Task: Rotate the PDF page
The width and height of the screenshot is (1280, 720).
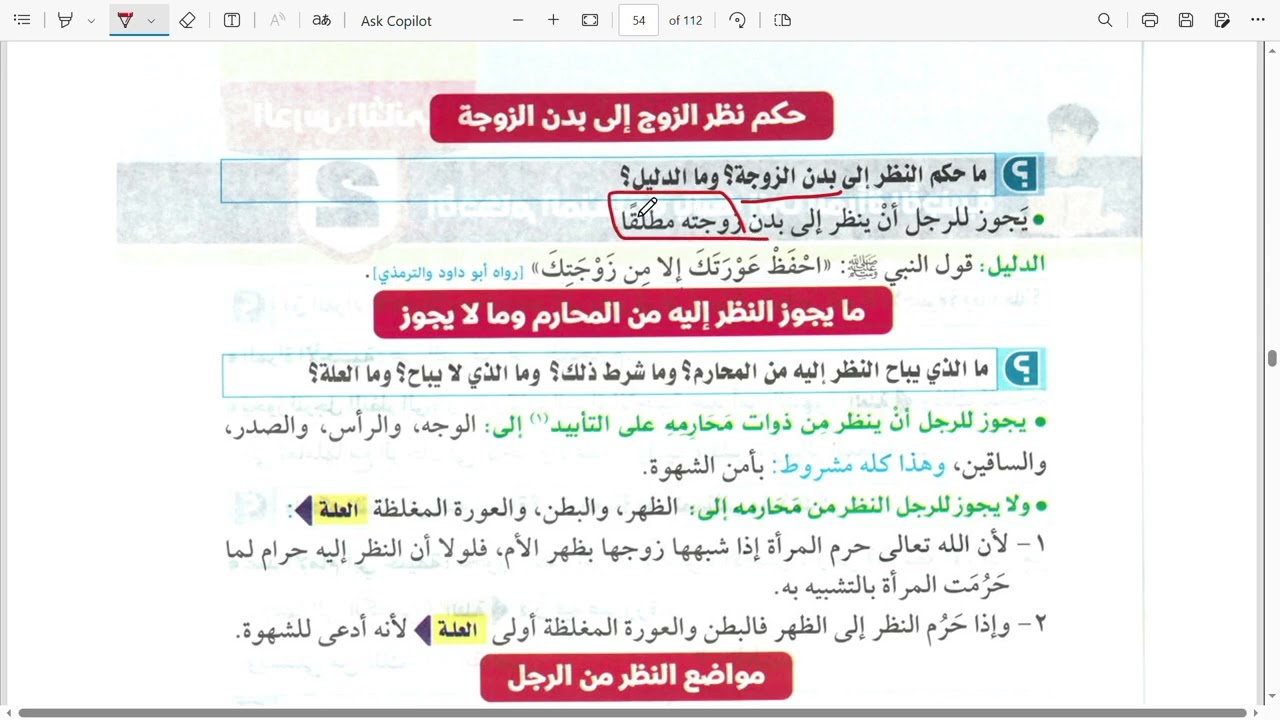Action: (x=738, y=20)
